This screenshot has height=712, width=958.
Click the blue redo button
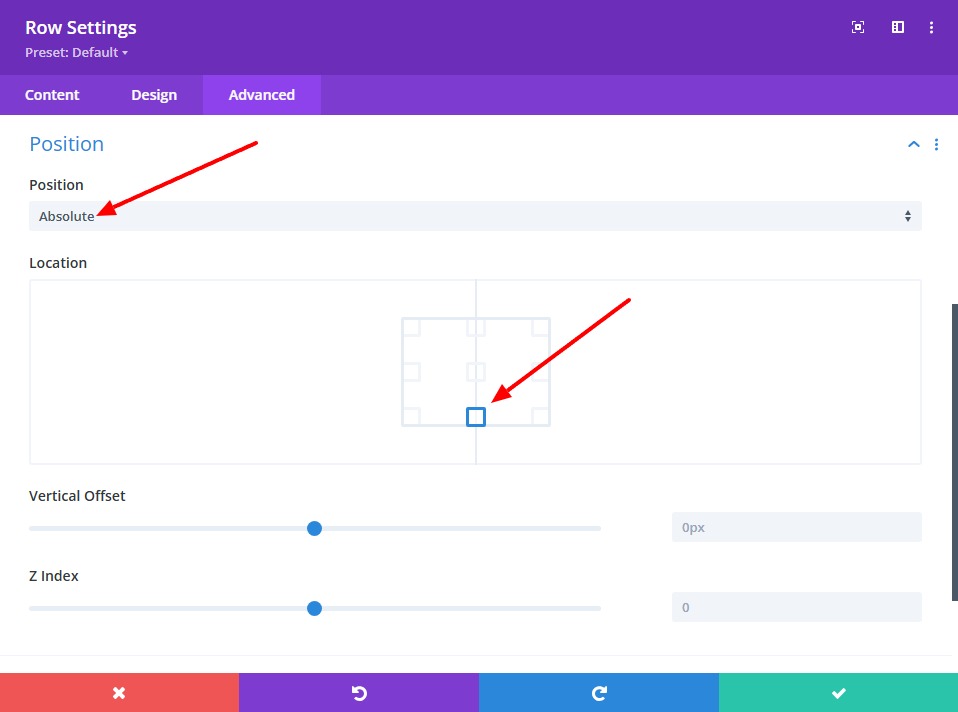click(599, 693)
